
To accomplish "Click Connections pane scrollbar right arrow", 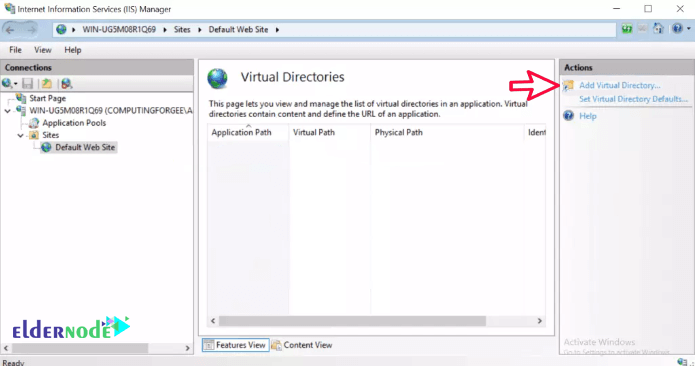I will [188, 348].
